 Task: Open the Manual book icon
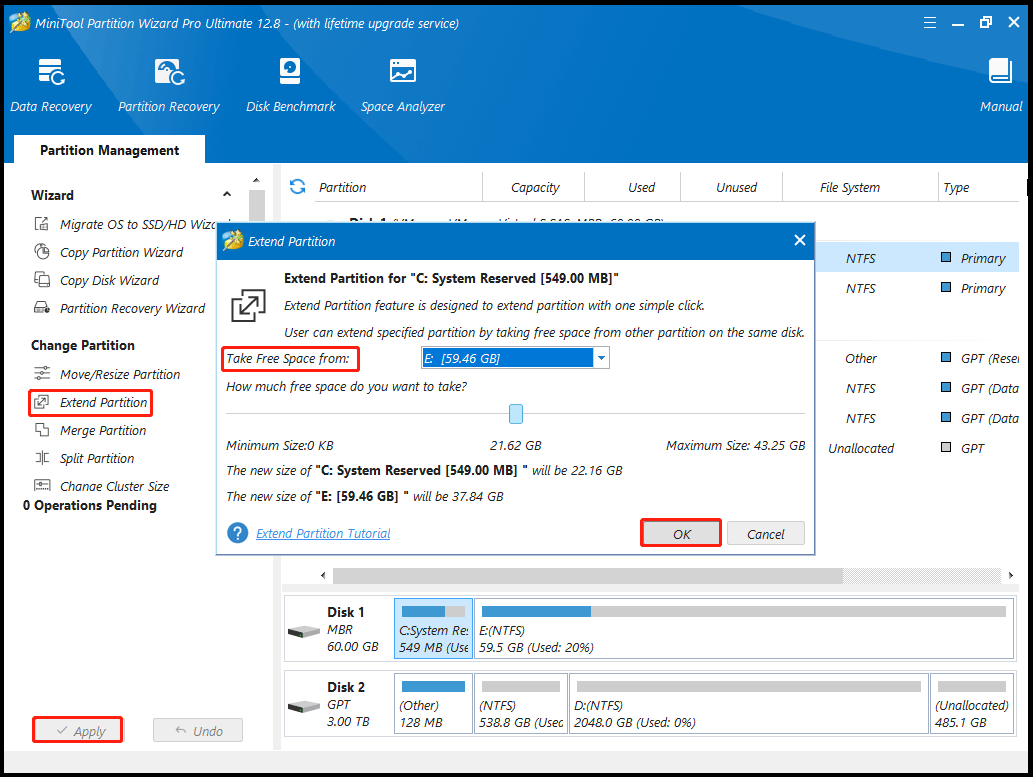pos(1000,86)
